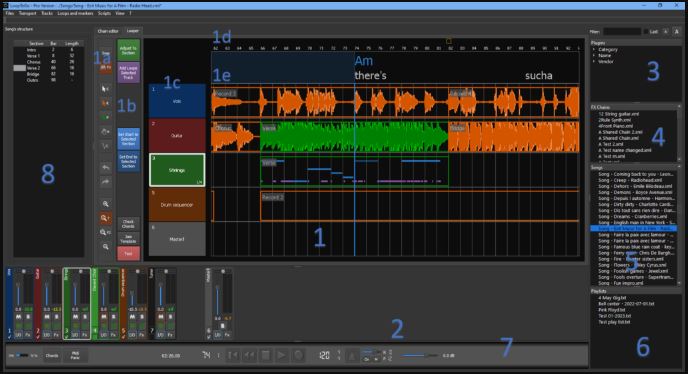This screenshot has width=688, height=374.
Task: Open the Files menu
Action: [x=10, y=13]
